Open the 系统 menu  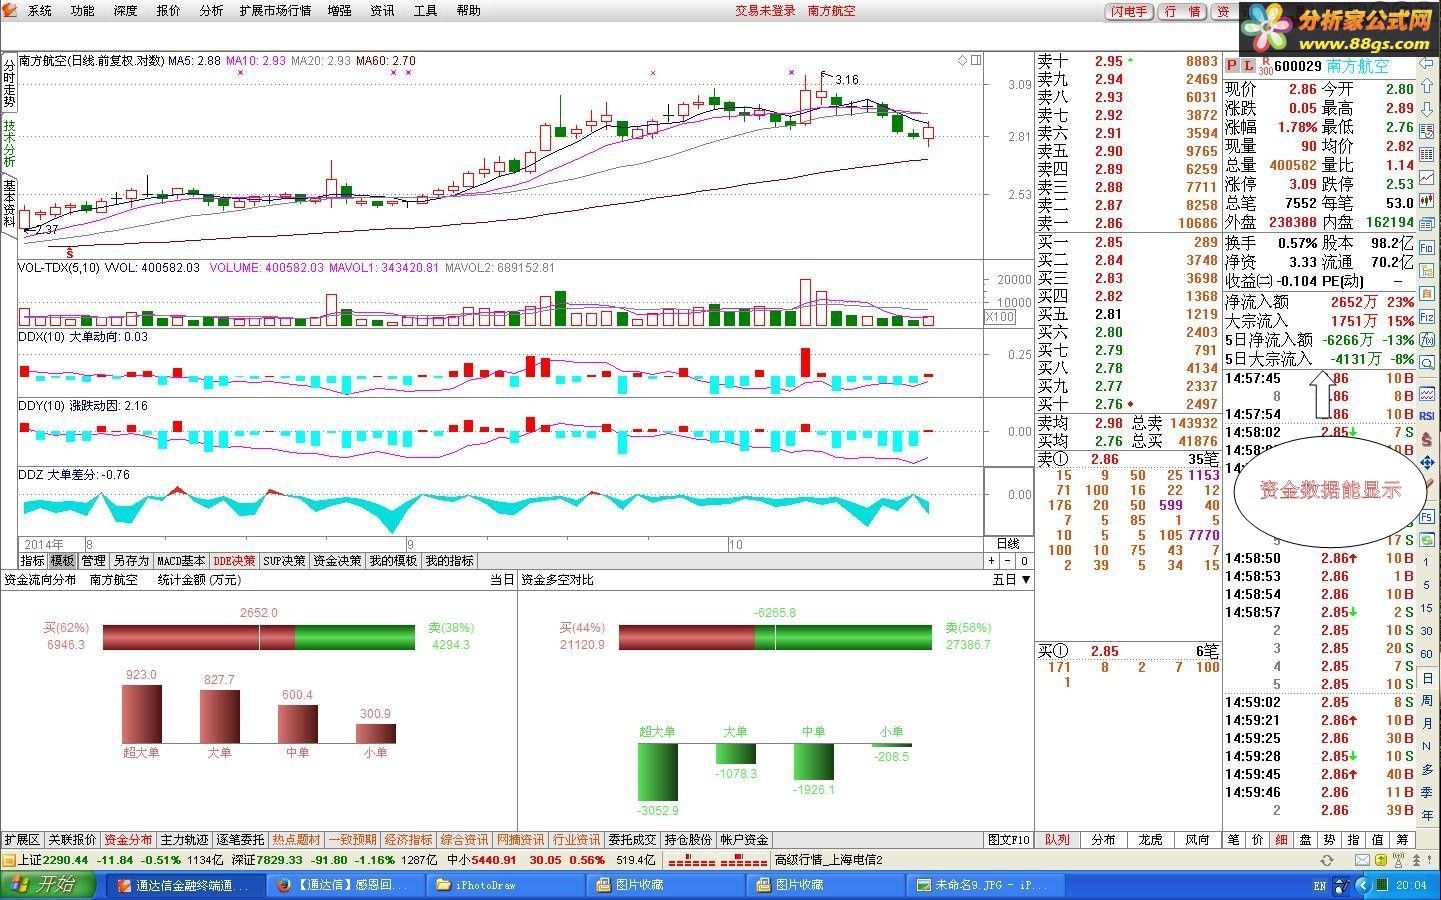pyautogui.click(x=40, y=10)
